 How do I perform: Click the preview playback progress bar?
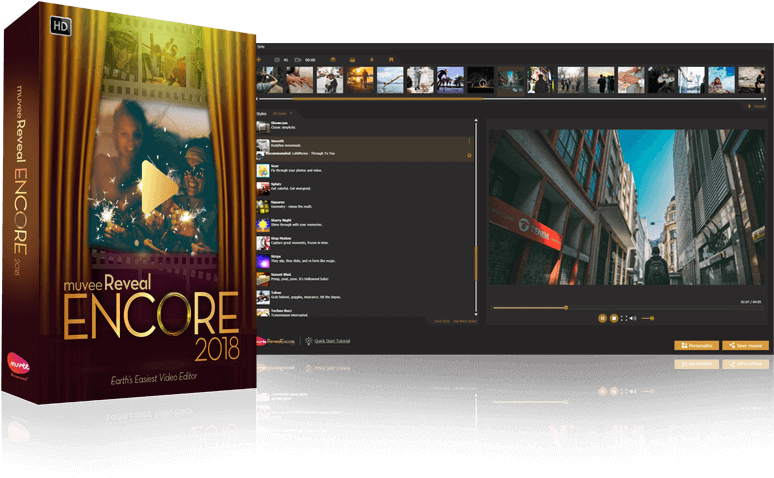tap(627, 308)
